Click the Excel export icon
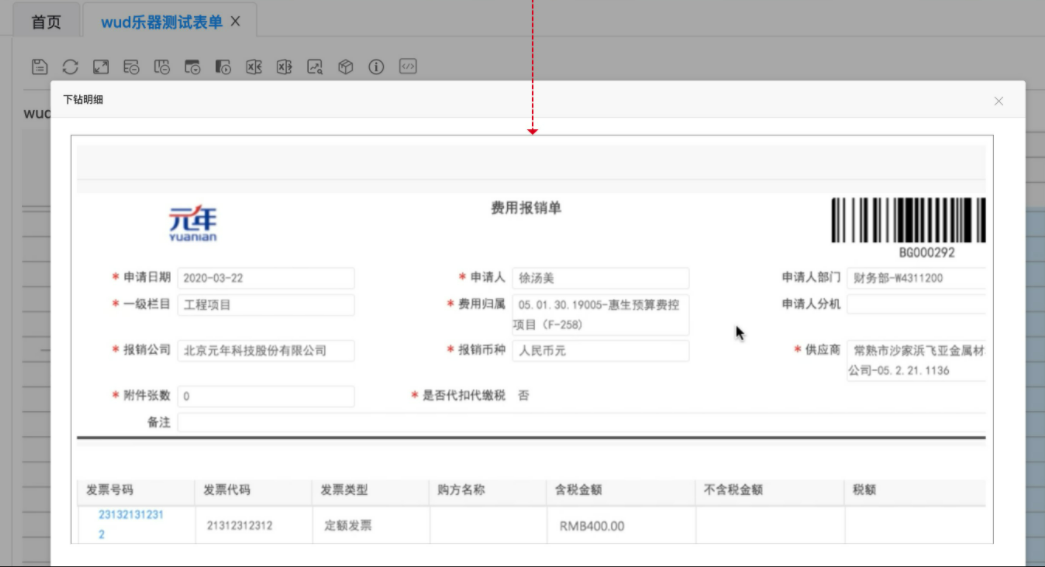Image resolution: width=1045 pixels, height=567 pixels. 284,67
